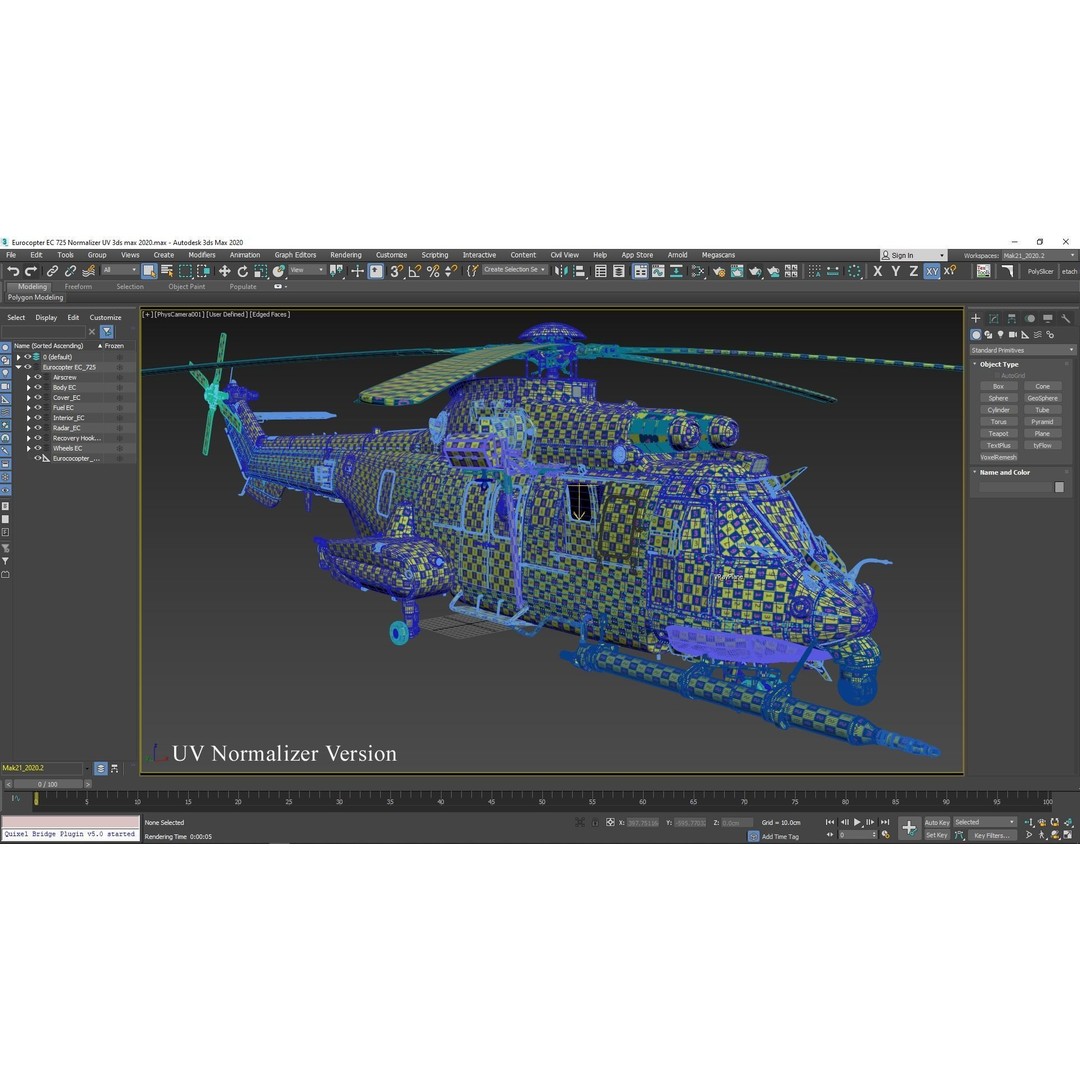The image size is (1080, 1080).
Task: Open the Modify panel tab icon
Action: tap(993, 318)
